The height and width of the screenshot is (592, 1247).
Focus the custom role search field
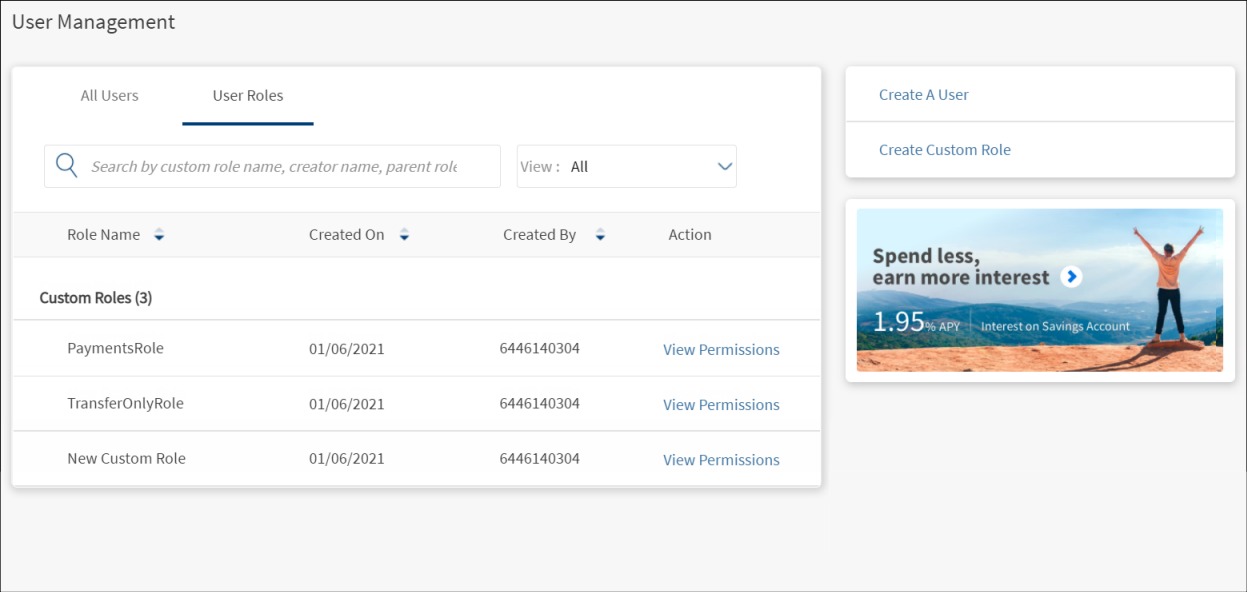click(x=274, y=167)
